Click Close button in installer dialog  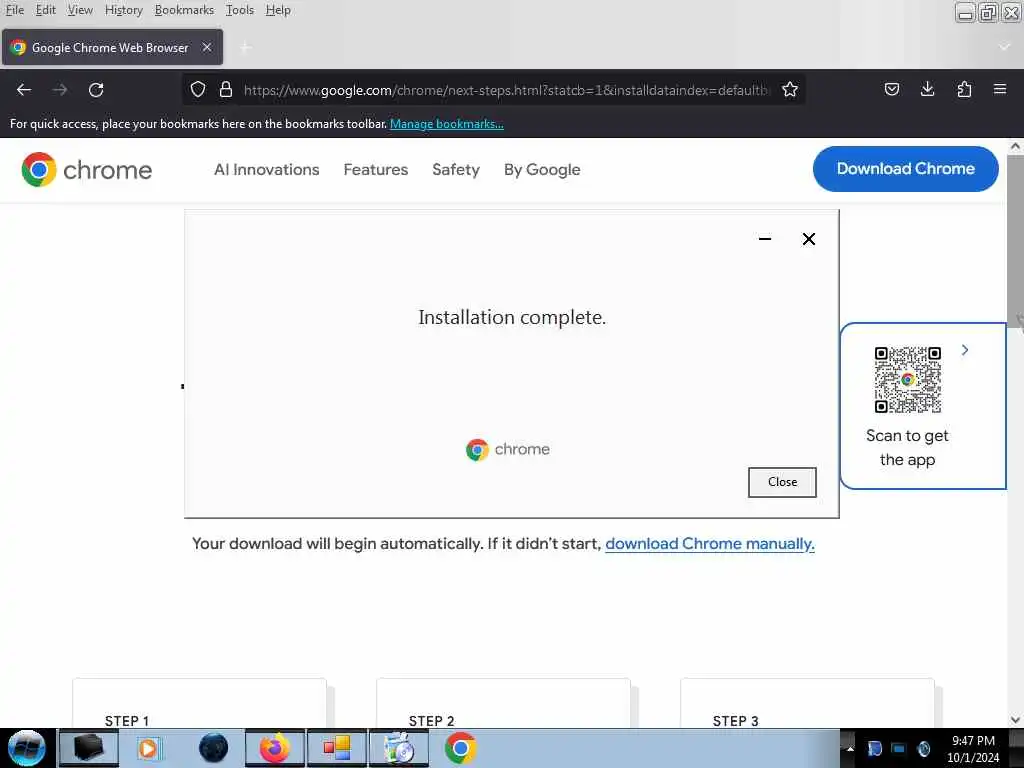(x=782, y=482)
